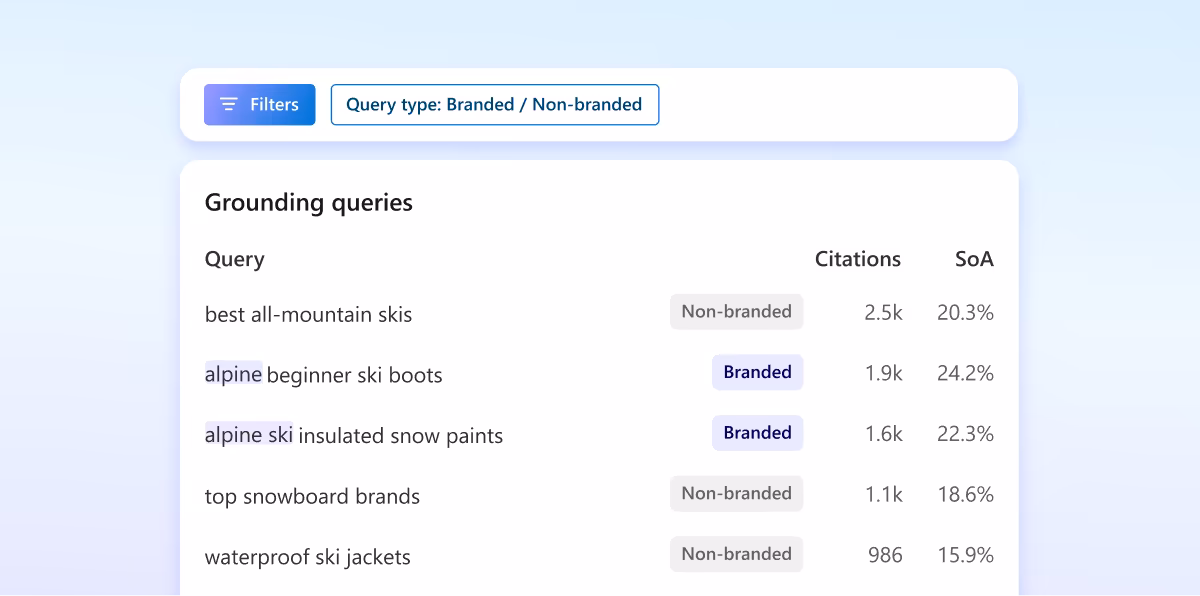Select the 18.6% SoA value
Image resolution: width=1200 pixels, height=596 pixels.
[x=965, y=495]
